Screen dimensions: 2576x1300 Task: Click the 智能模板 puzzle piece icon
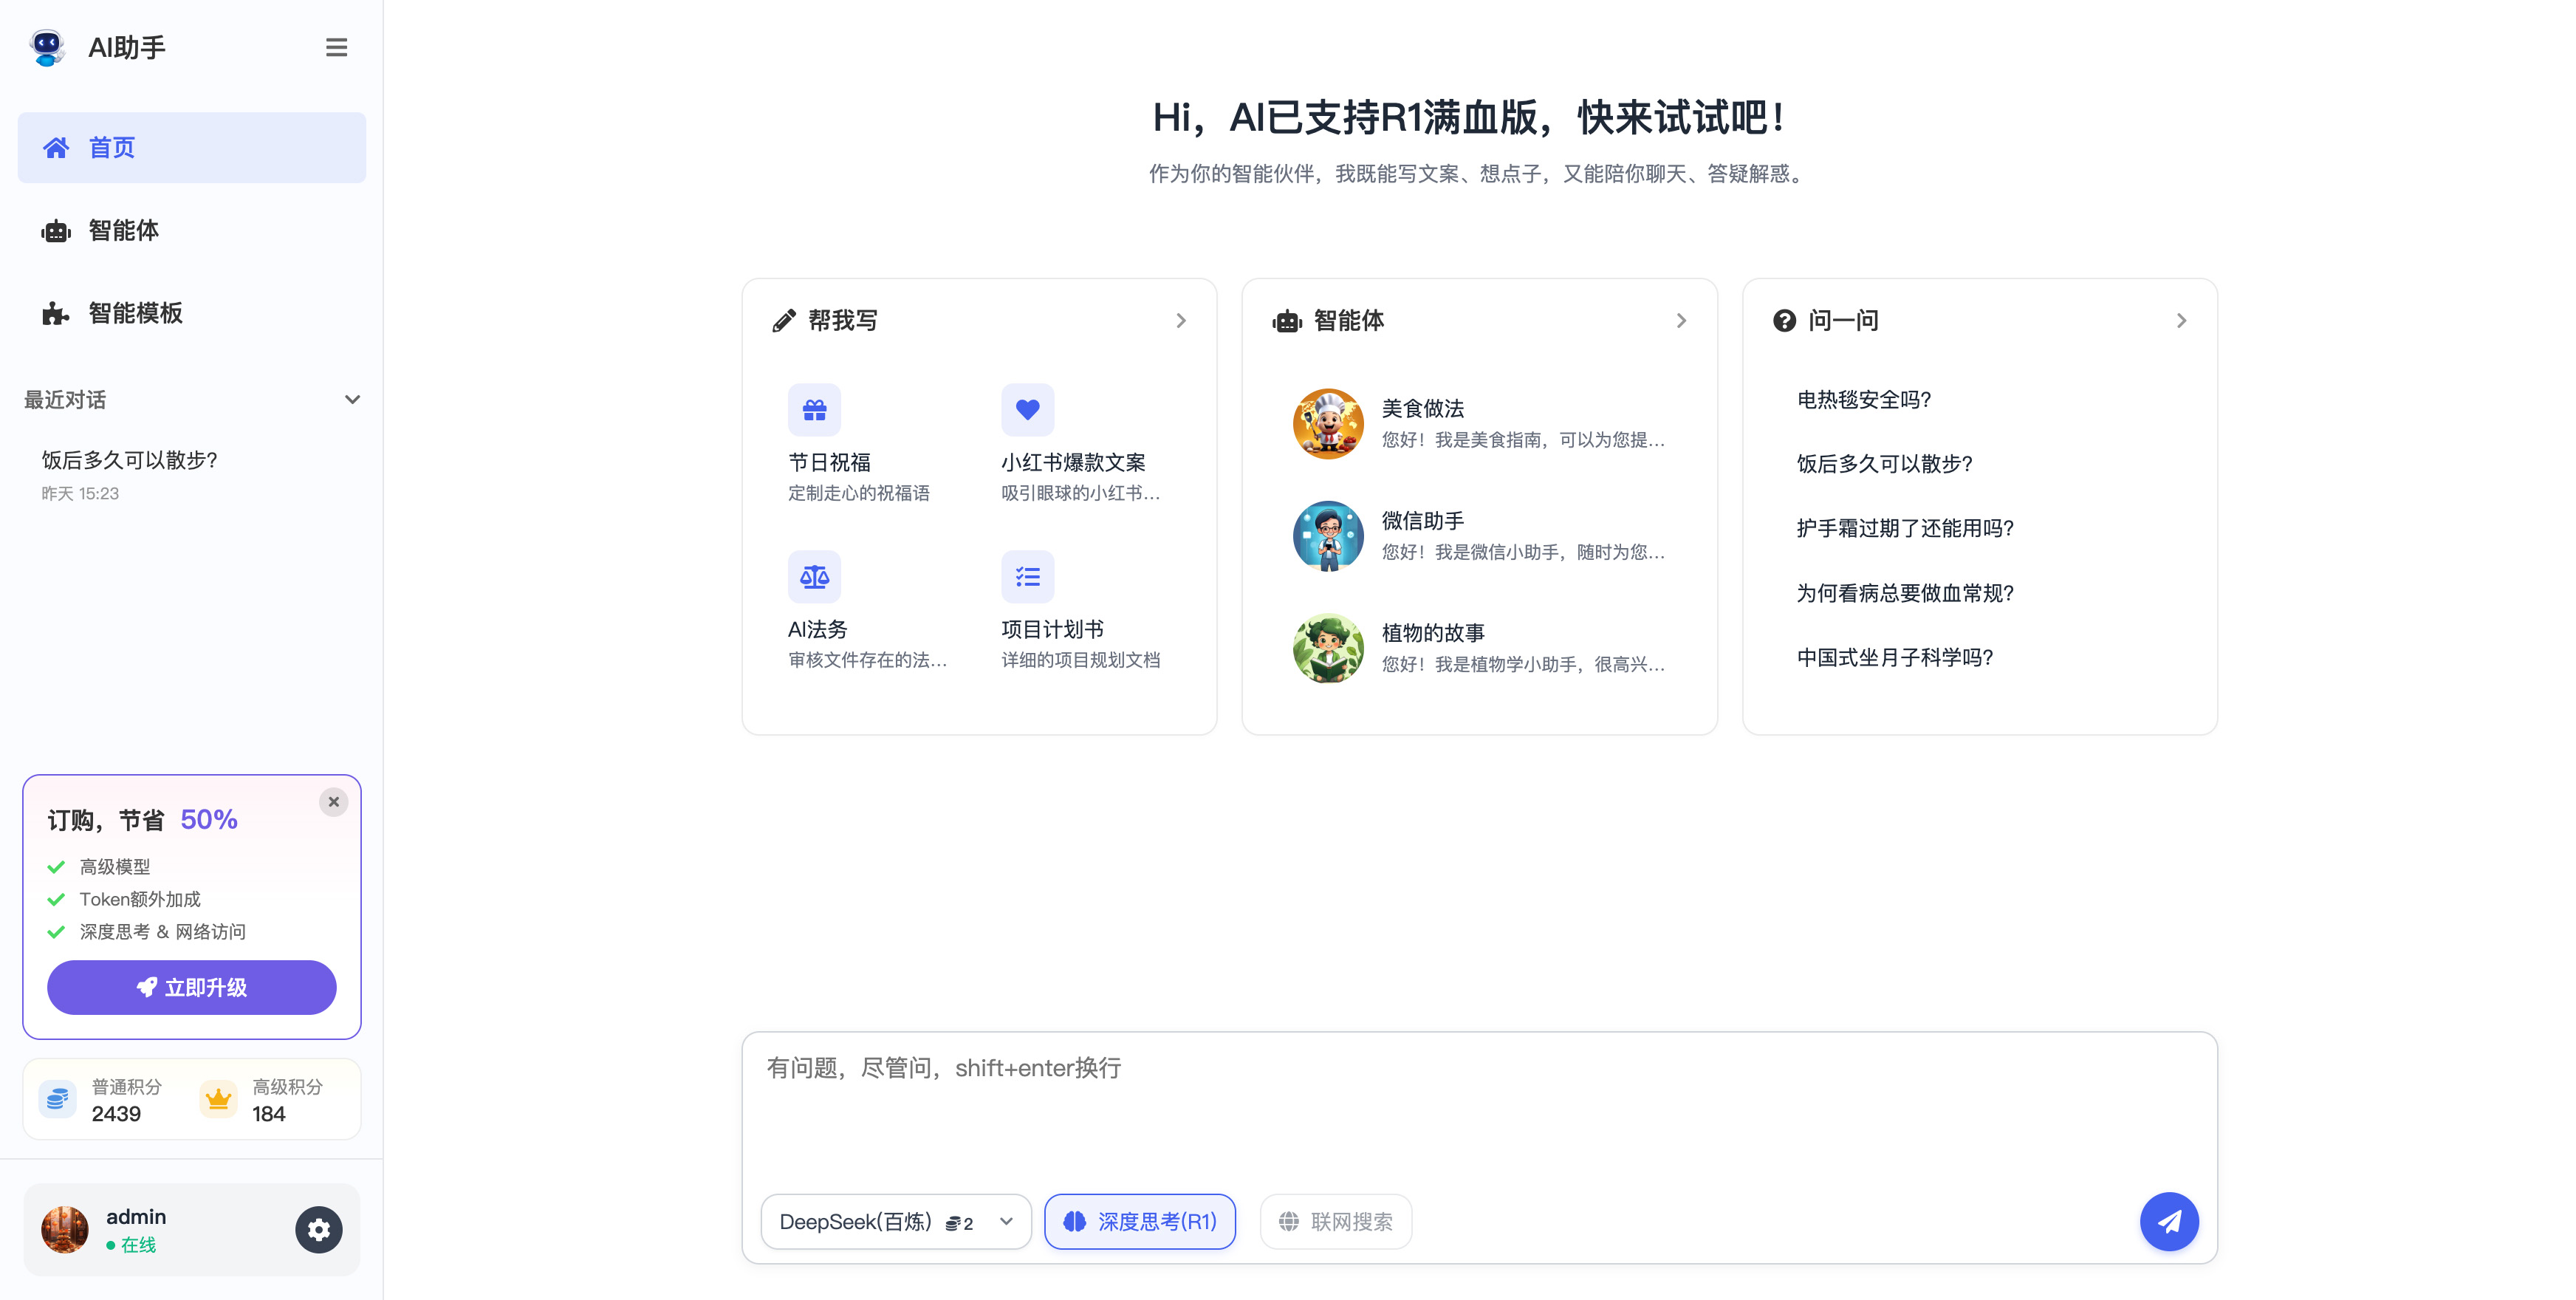click(56, 314)
